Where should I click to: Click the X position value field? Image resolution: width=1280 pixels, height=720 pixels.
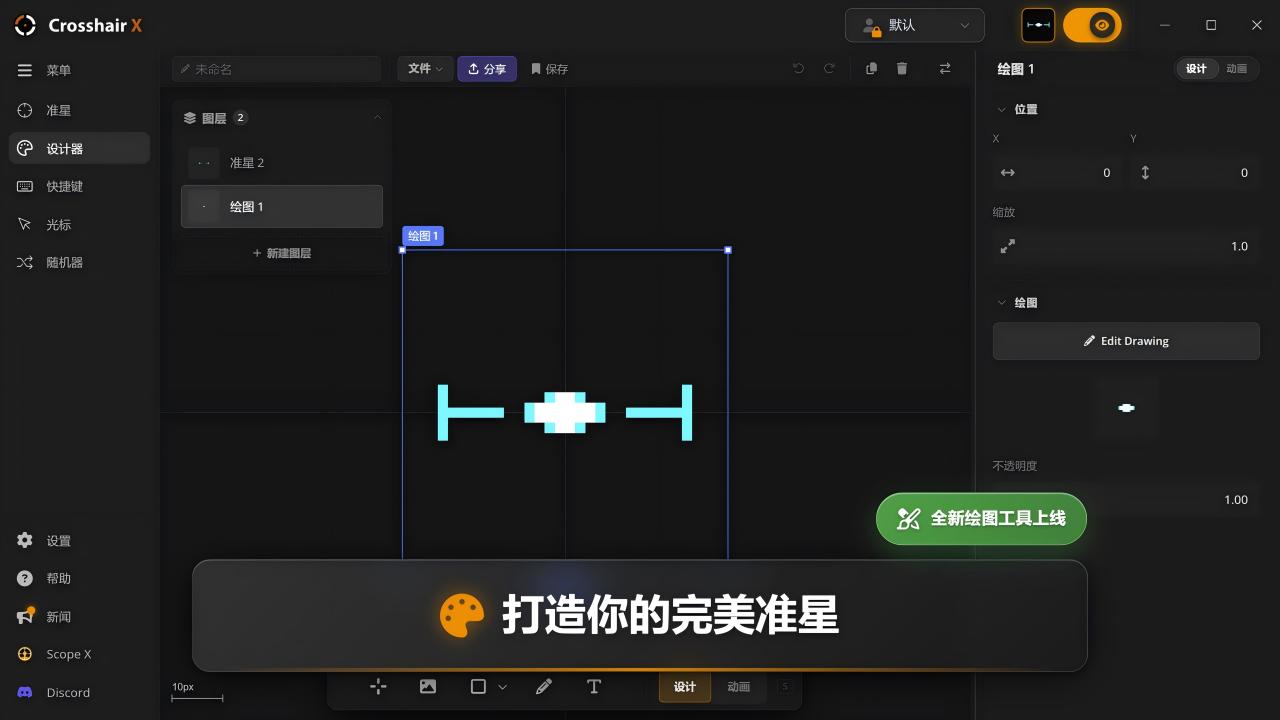click(1058, 173)
